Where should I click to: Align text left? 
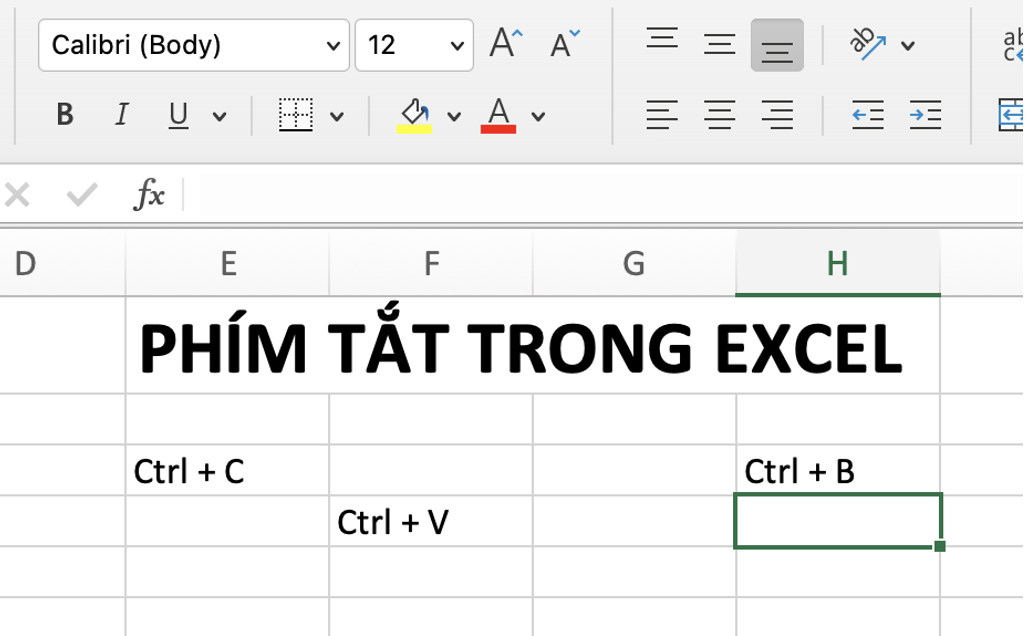[662, 115]
